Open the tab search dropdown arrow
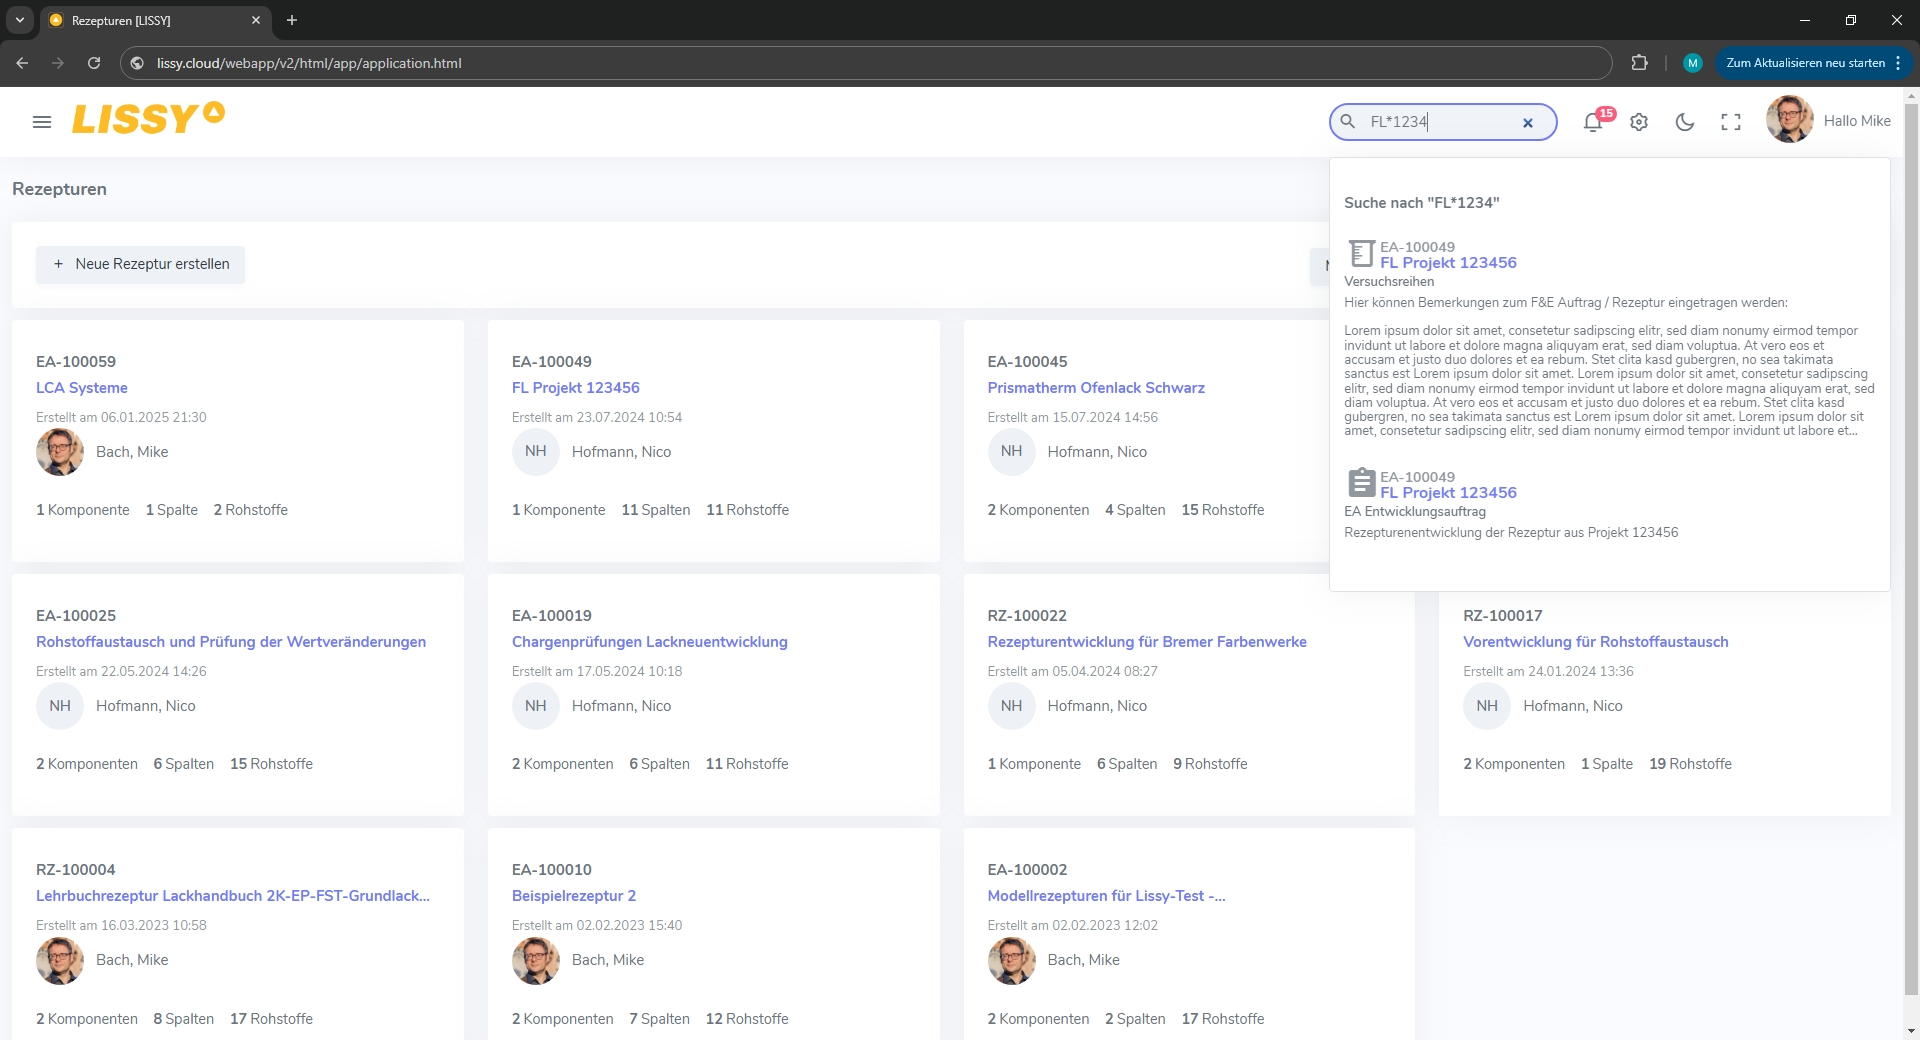 tap(20, 20)
